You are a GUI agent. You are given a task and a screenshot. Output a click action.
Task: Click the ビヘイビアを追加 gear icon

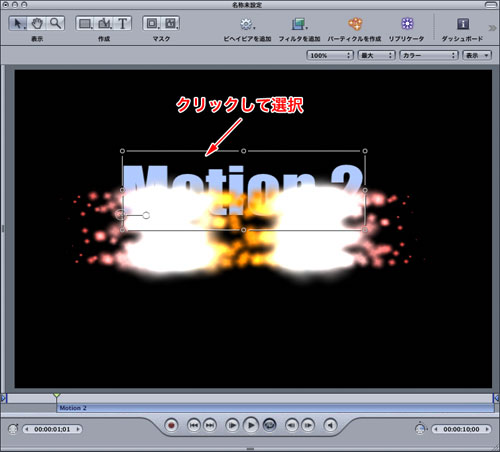pyautogui.click(x=247, y=24)
